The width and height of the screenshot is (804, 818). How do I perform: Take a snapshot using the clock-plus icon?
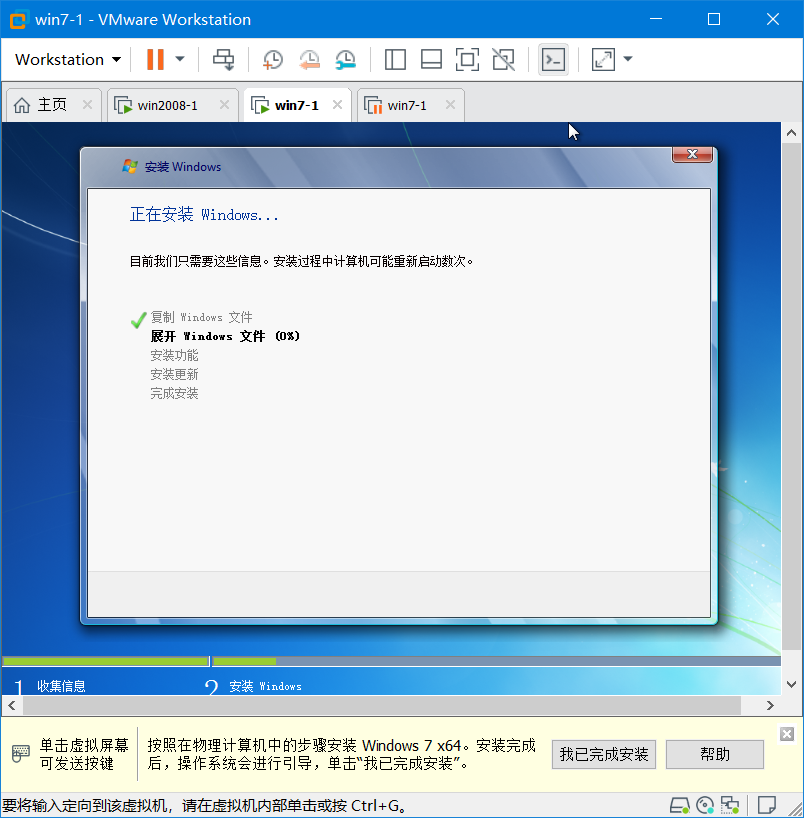pos(272,60)
